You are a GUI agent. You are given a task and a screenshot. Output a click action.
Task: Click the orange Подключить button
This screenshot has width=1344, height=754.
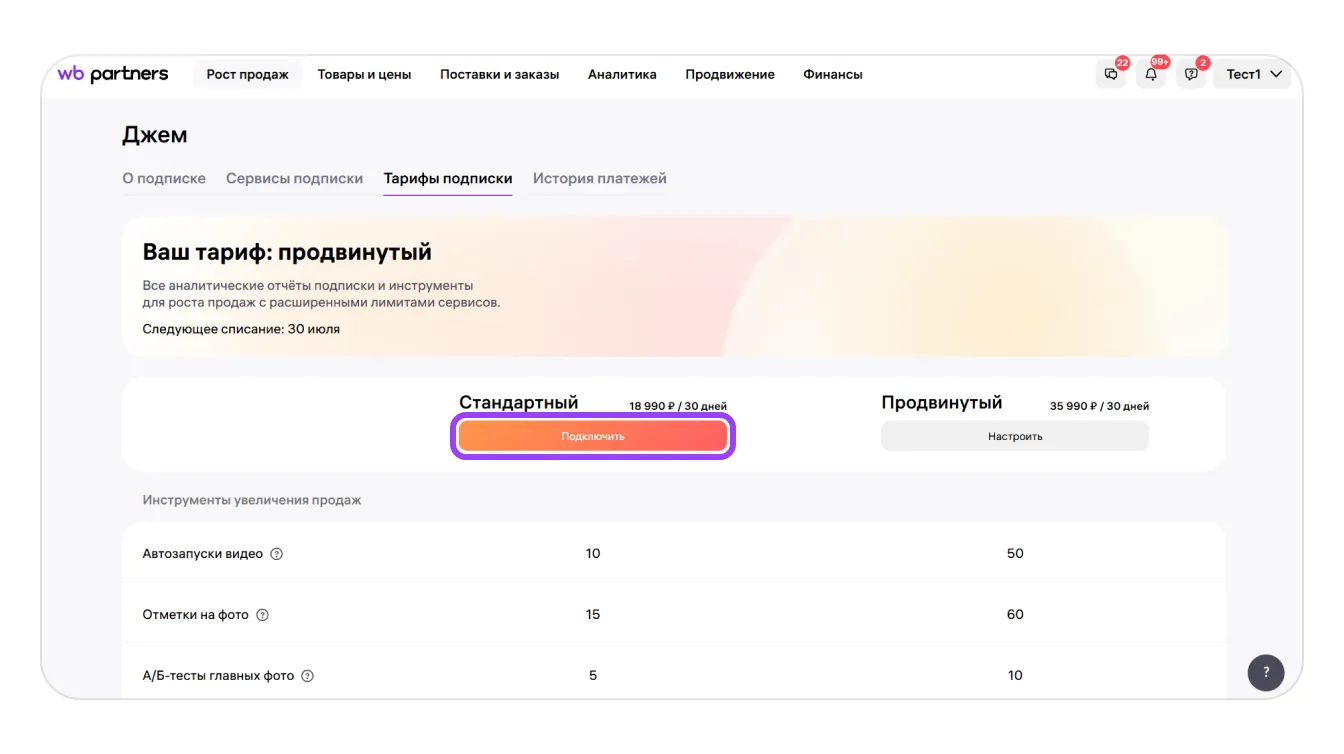(x=593, y=436)
